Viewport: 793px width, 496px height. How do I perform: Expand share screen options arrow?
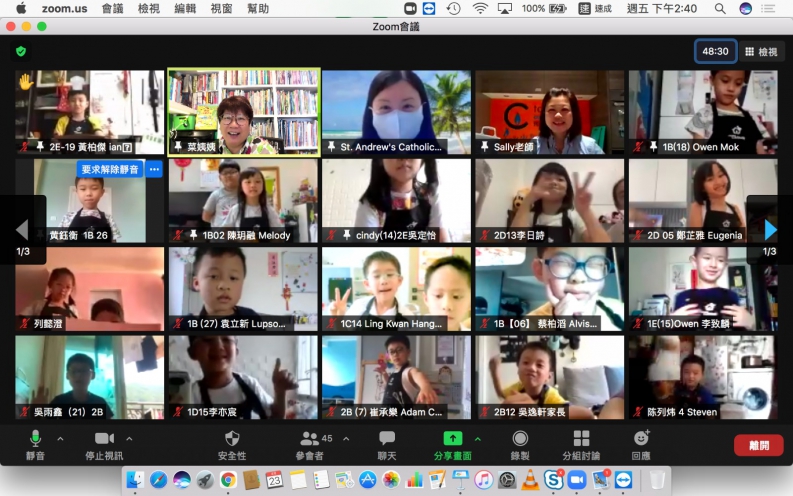tap(477, 439)
